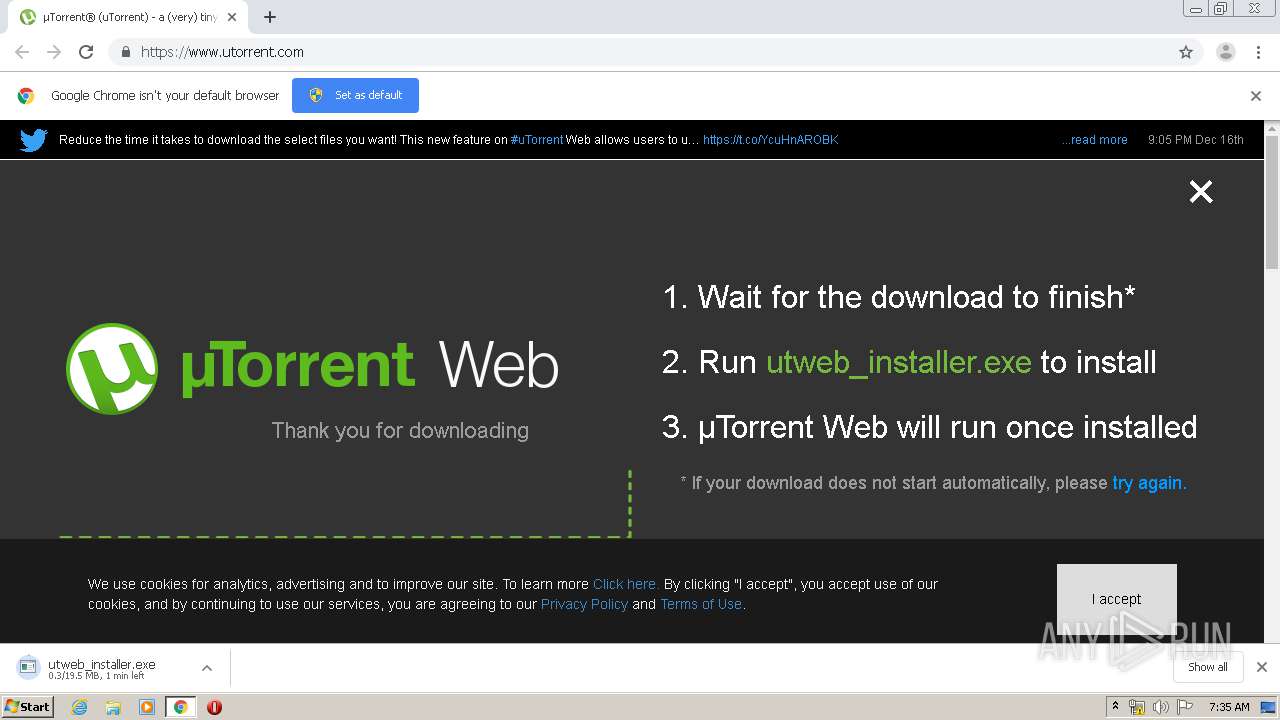
Task: Open the Windows Start menu
Action: (28, 706)
